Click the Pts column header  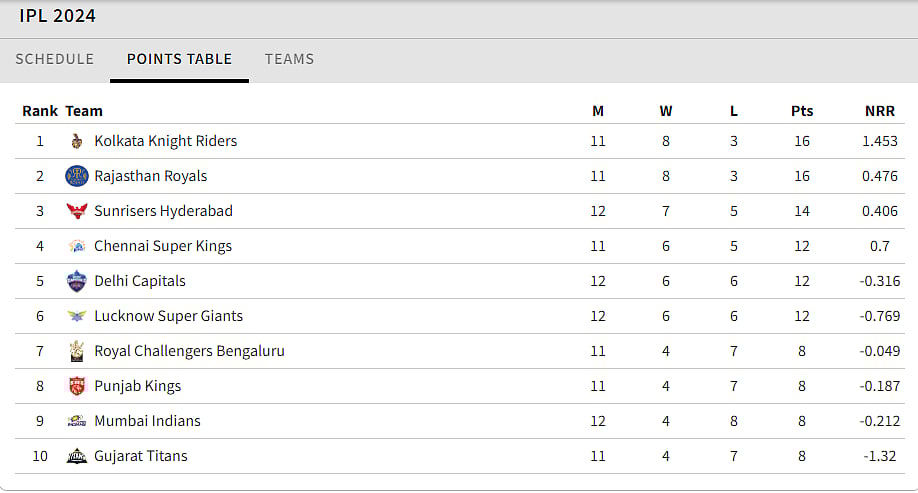tap(802, 111)
